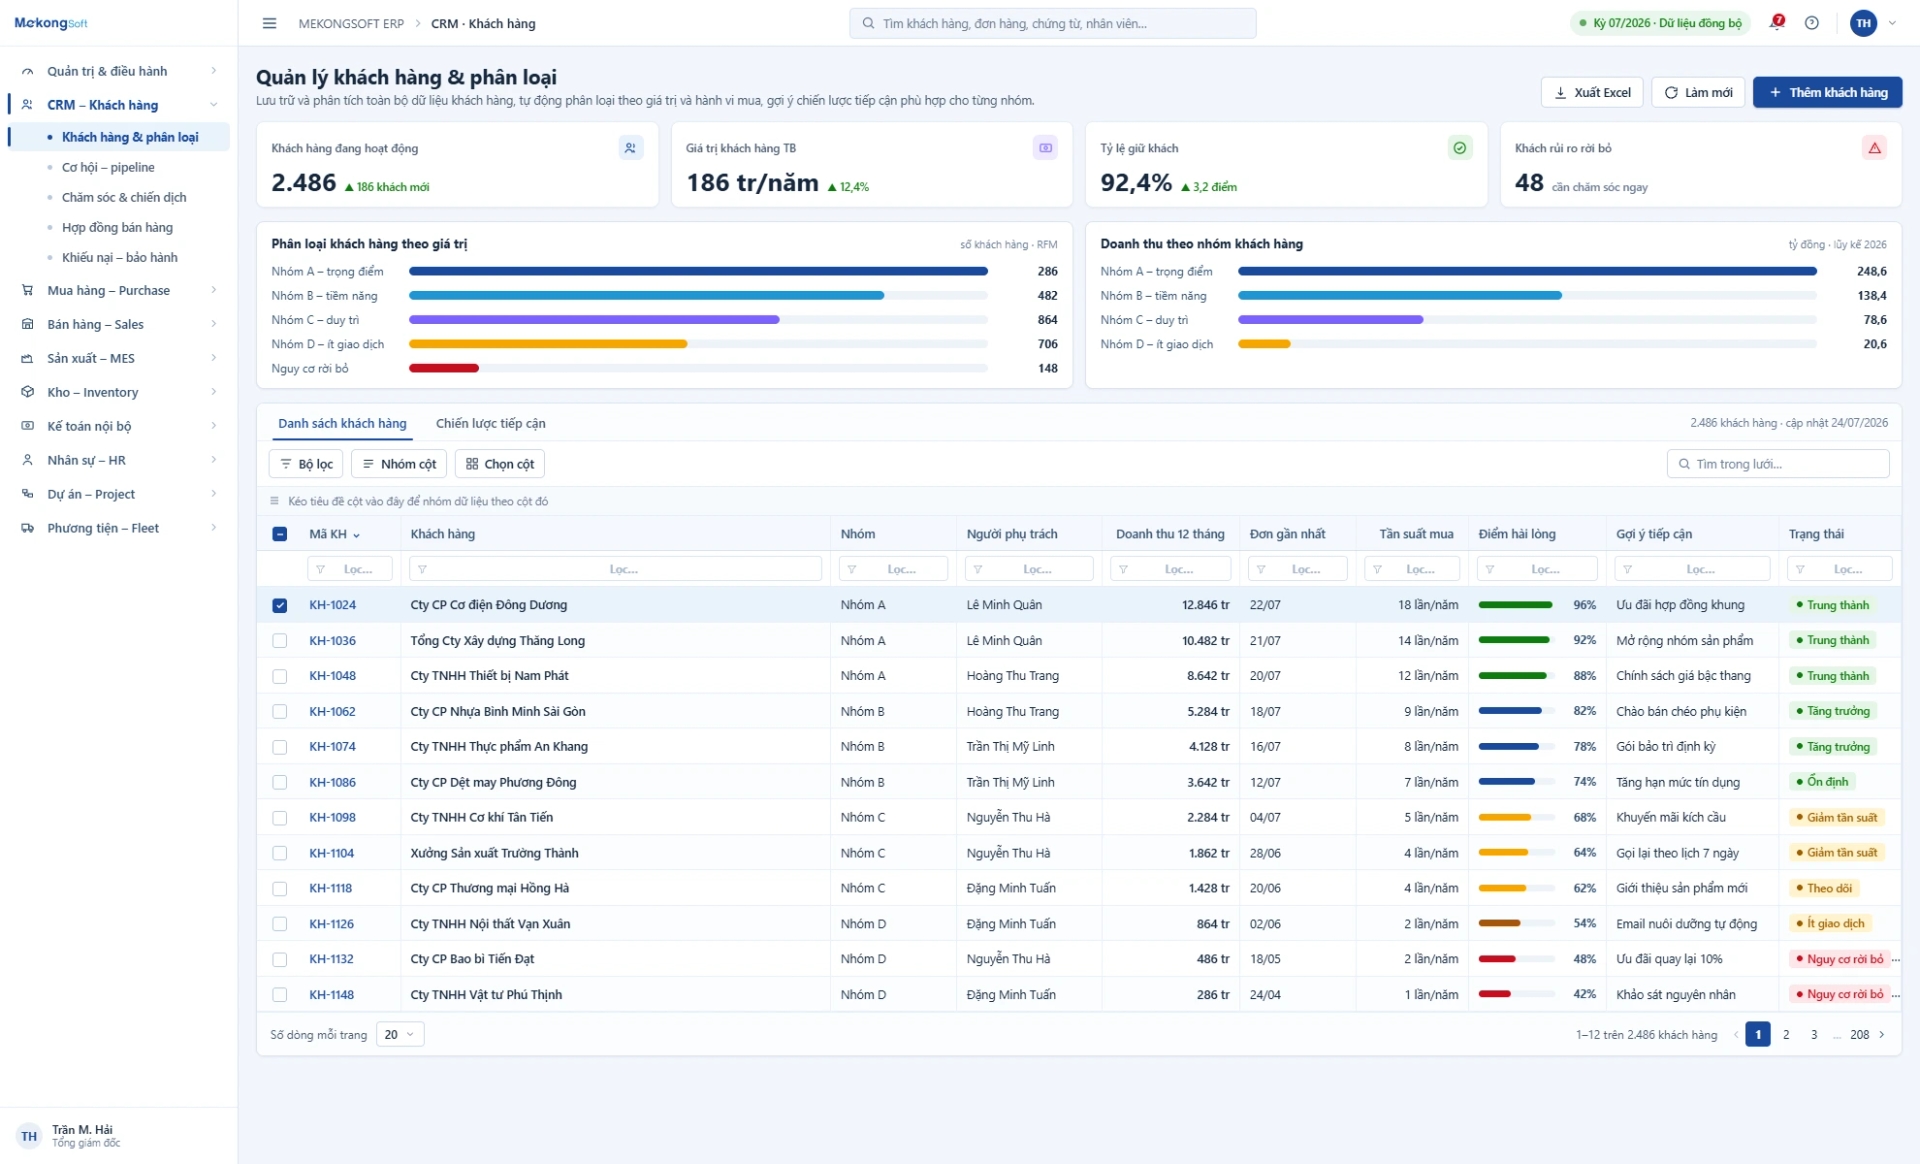Screen dimensions: 1920x1164
Task: Click the Chọn cột button
Action: click(500, 464)
